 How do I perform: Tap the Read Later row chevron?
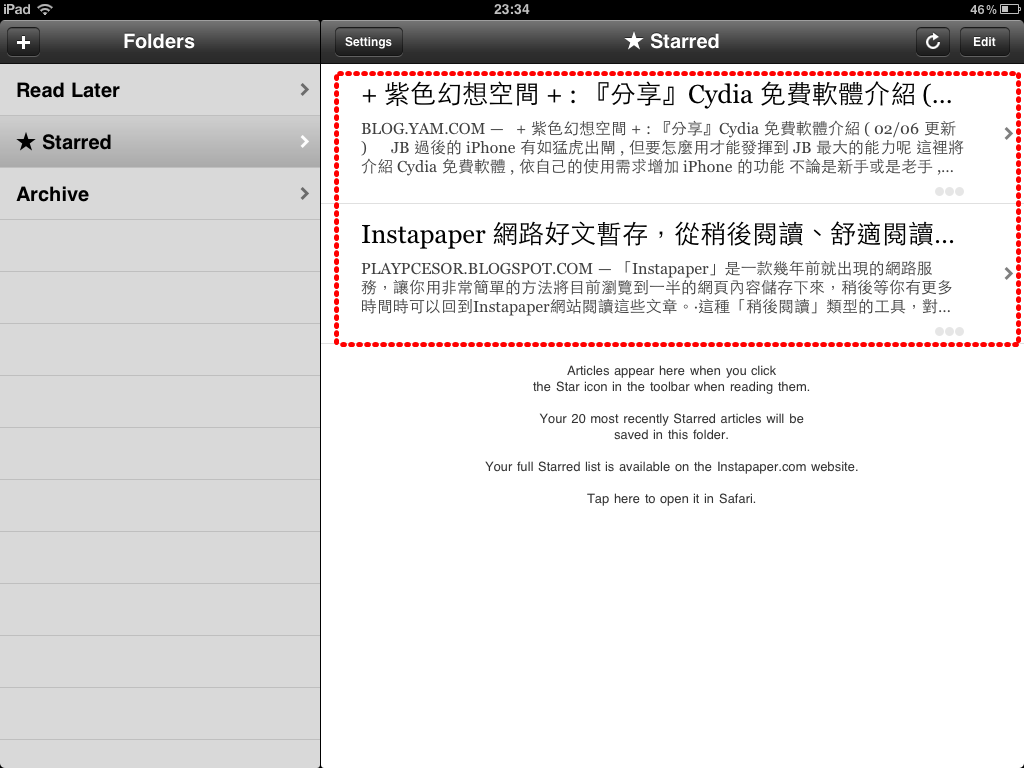pos(304,90)
